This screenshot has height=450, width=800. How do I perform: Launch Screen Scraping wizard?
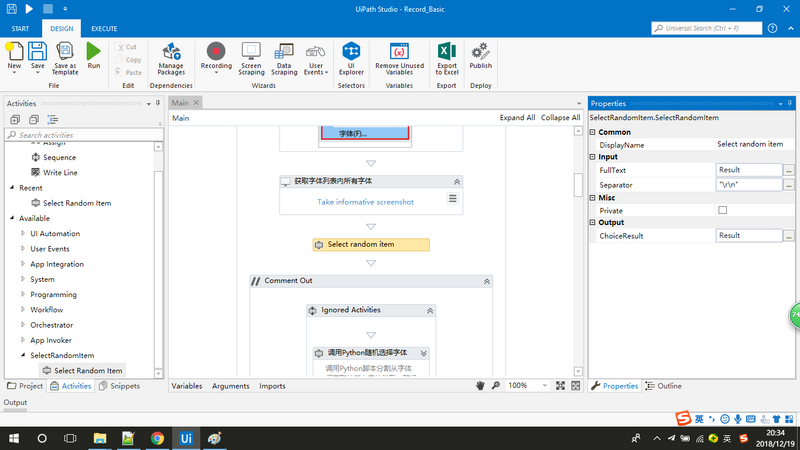(251, 52)
